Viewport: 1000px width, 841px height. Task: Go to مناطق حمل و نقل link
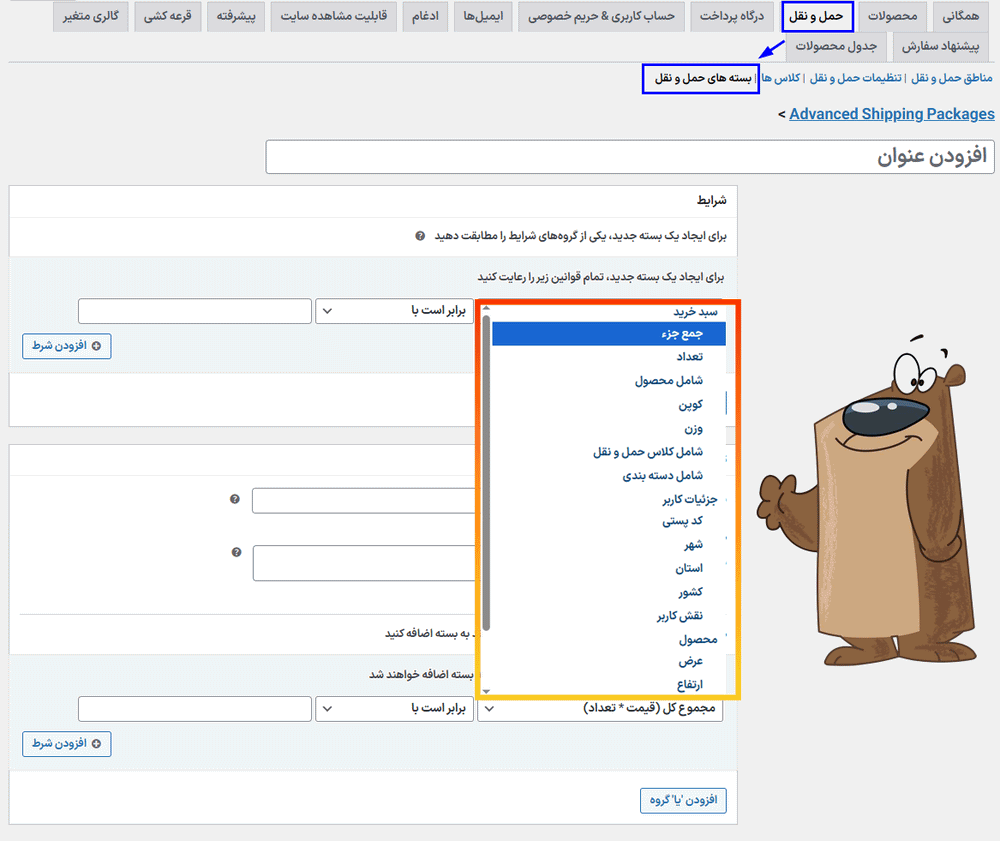[x=952, y=78]
